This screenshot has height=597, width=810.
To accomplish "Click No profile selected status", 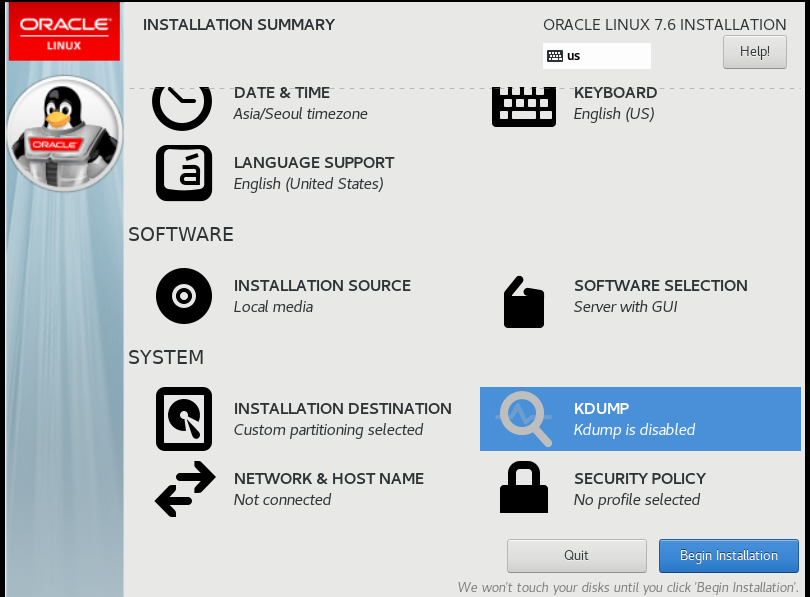I will (637, 500).
